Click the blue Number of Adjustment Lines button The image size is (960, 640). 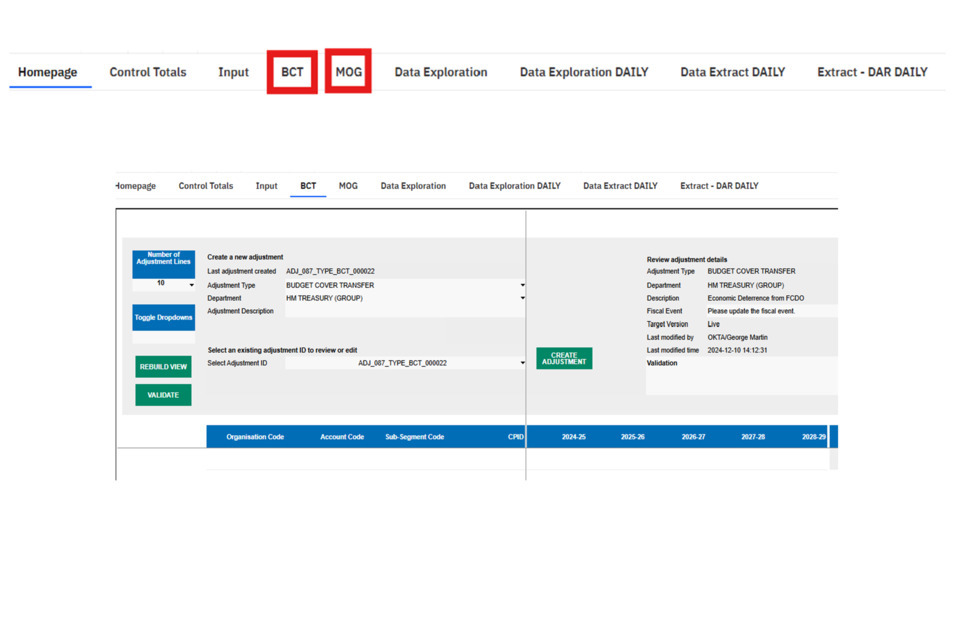click(163, 259)
